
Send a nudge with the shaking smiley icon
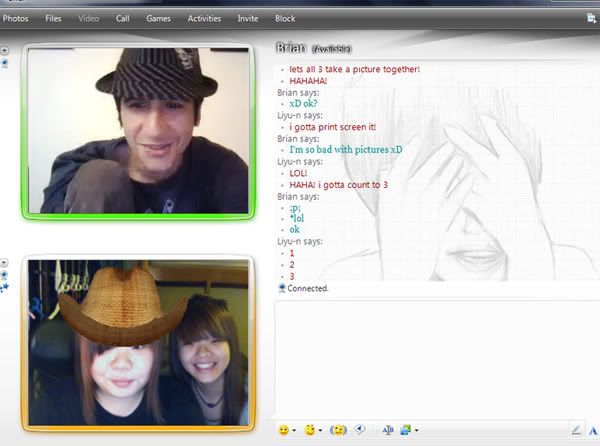pos(338,430)
